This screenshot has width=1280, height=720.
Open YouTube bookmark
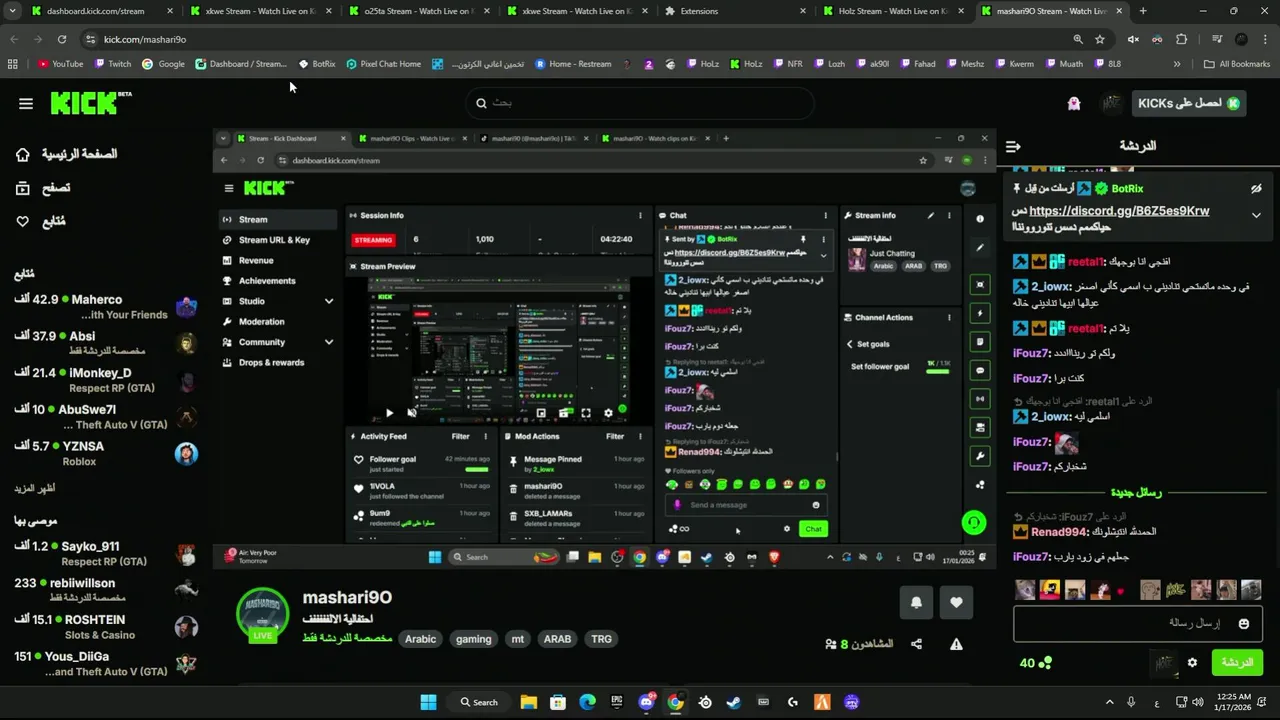[60, 64]
